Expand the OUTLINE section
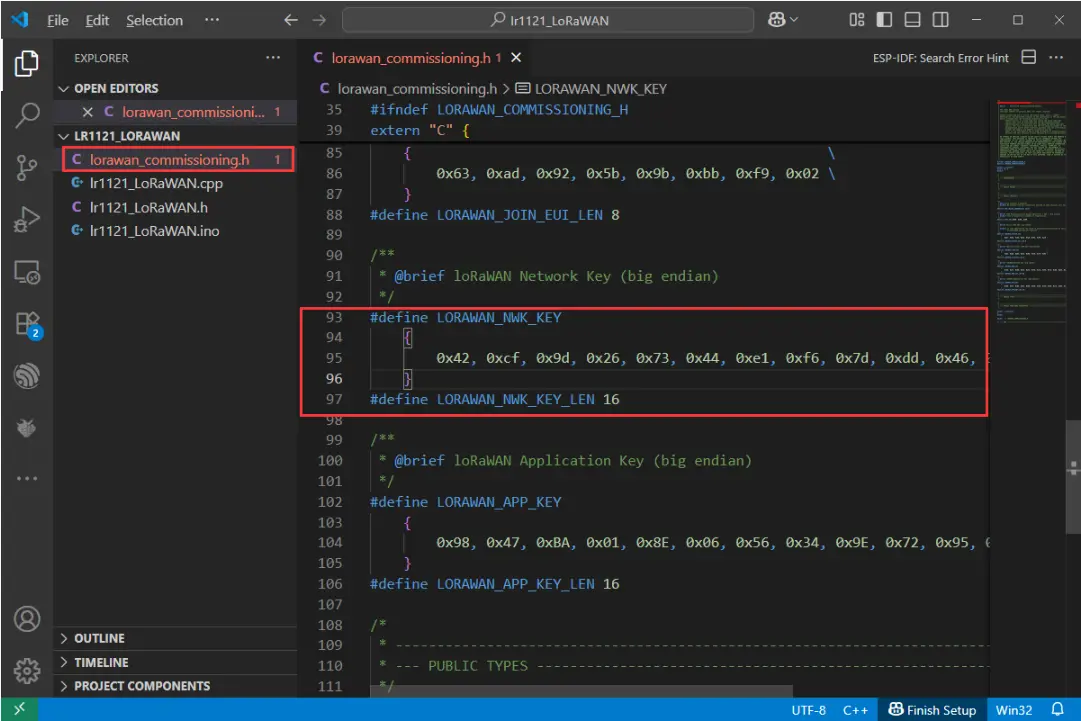 coord(100,638)
